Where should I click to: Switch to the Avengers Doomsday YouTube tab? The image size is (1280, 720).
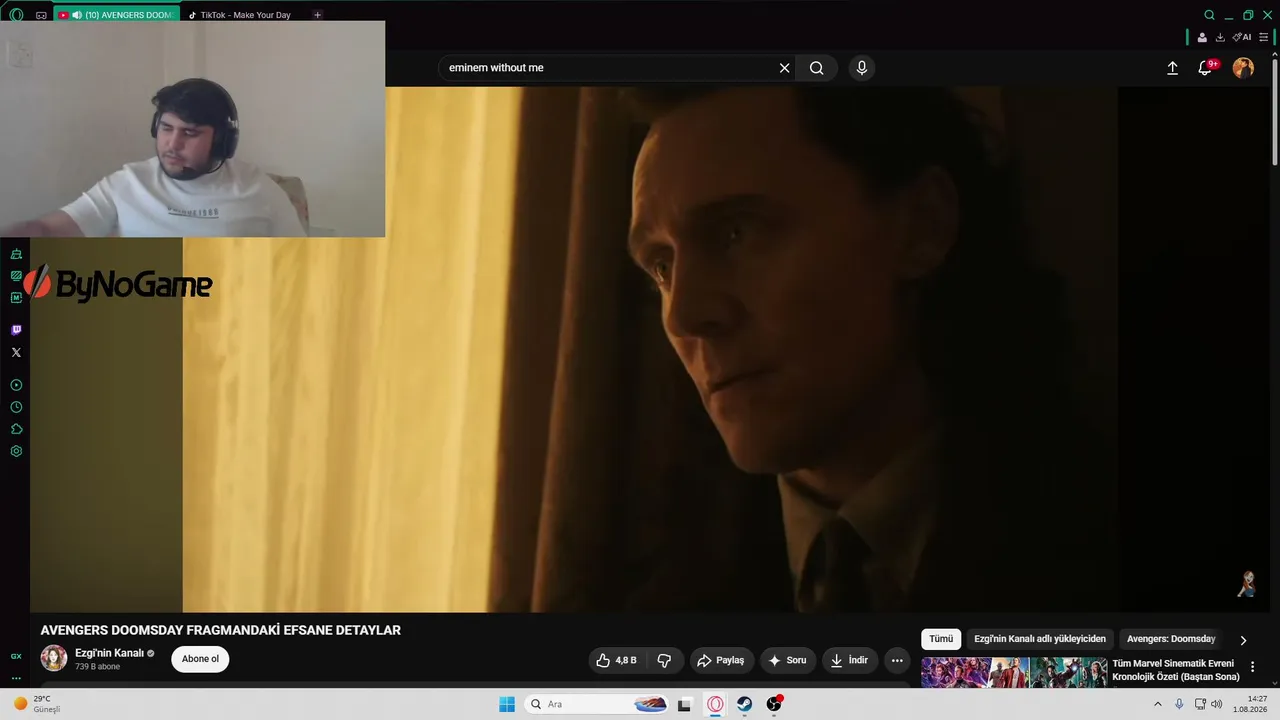click(117, 15)
